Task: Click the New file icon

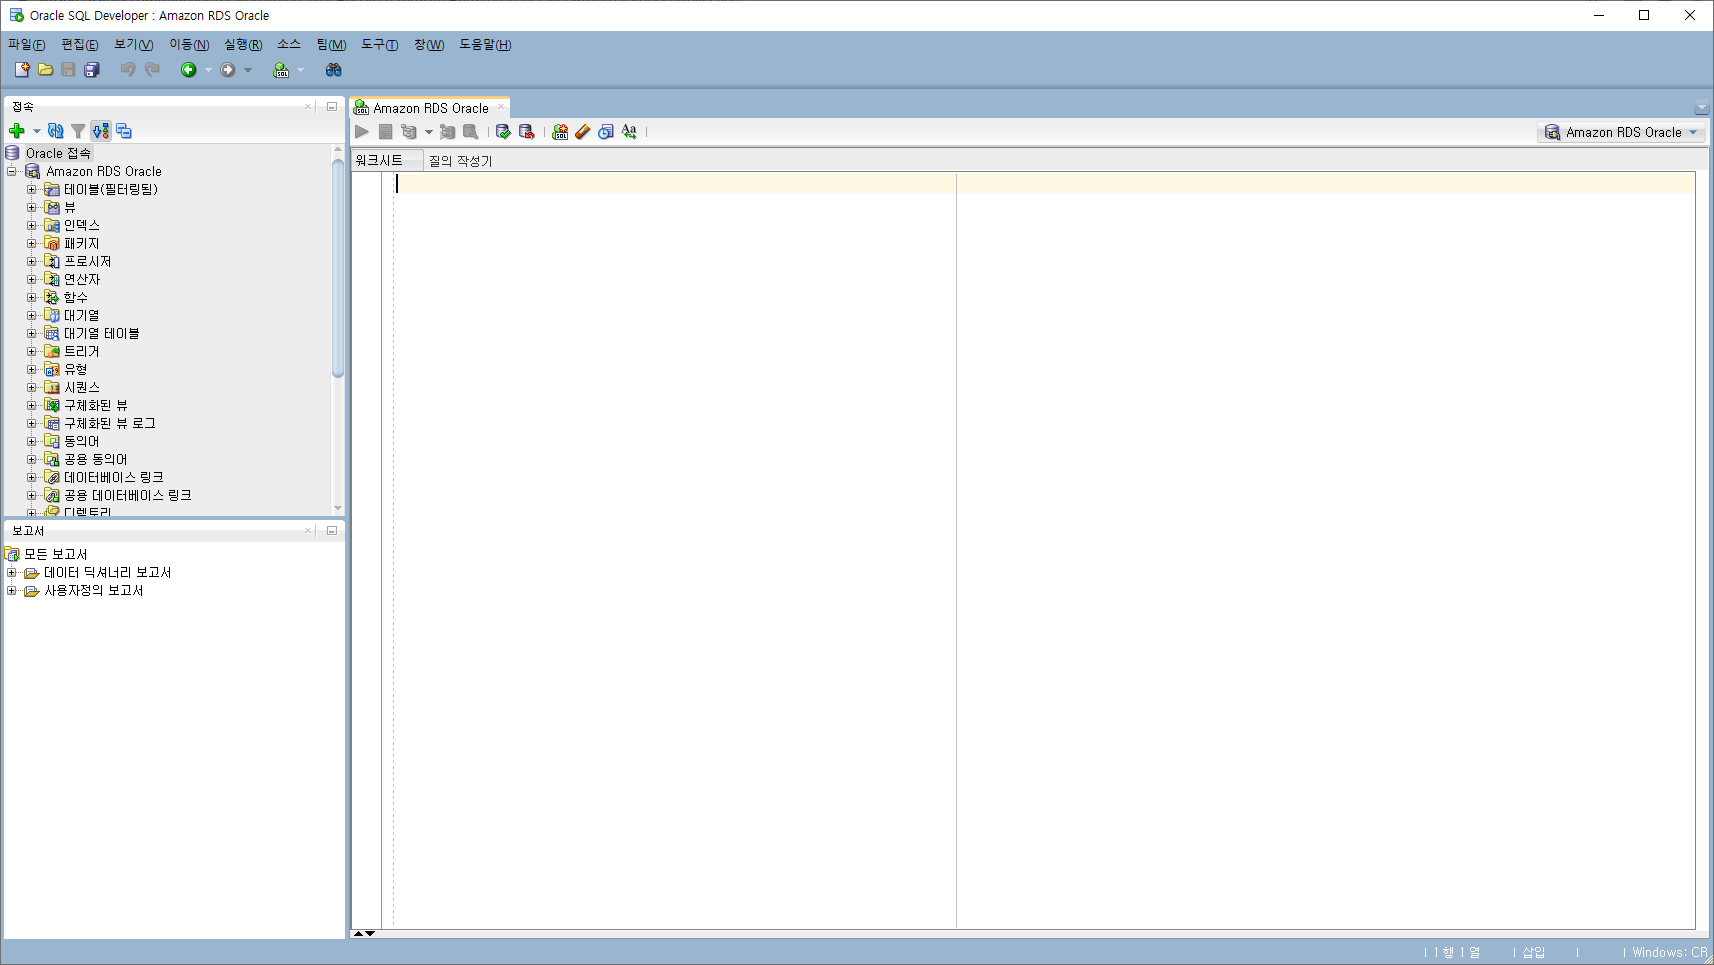Action: pyautogui.click(x=22, y=70)
